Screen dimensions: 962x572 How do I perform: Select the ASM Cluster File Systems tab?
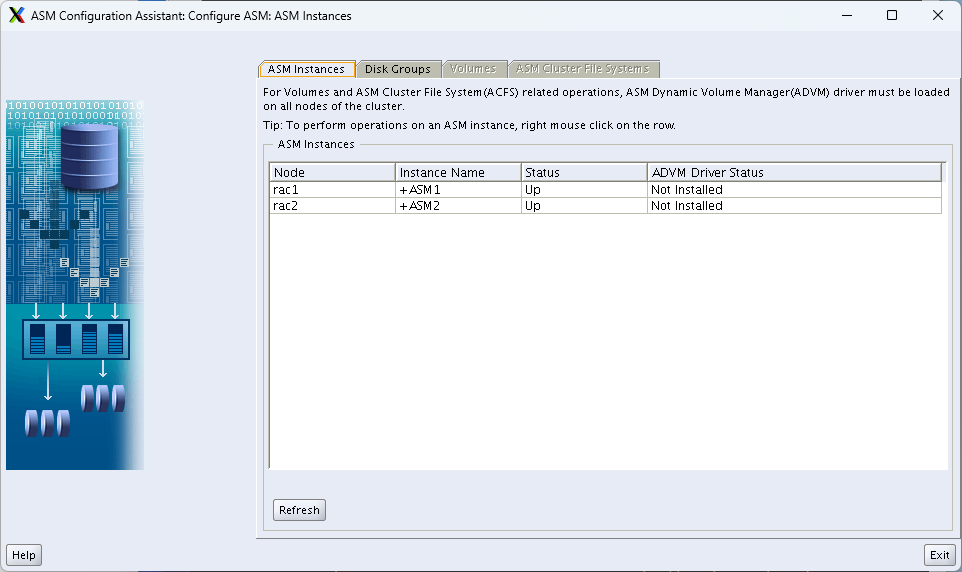click(583, 69)
